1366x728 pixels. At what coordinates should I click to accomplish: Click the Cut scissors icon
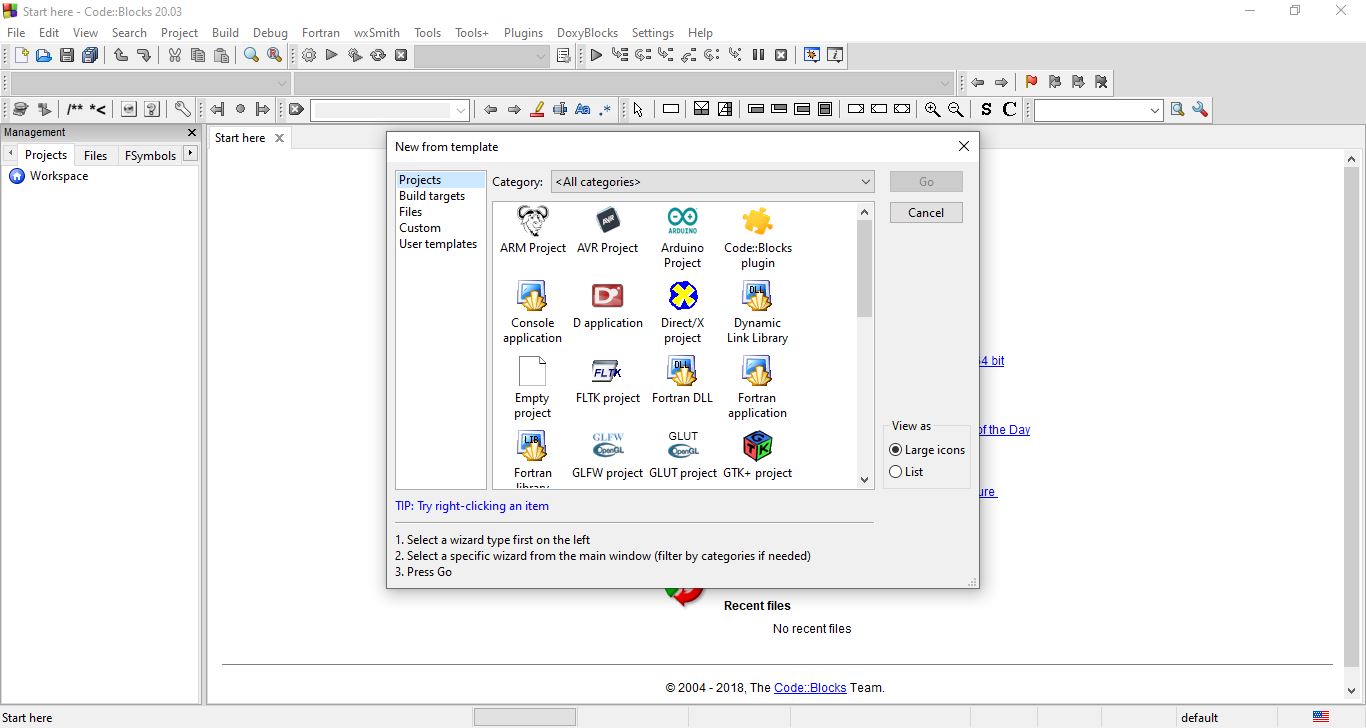click(174, 56)
